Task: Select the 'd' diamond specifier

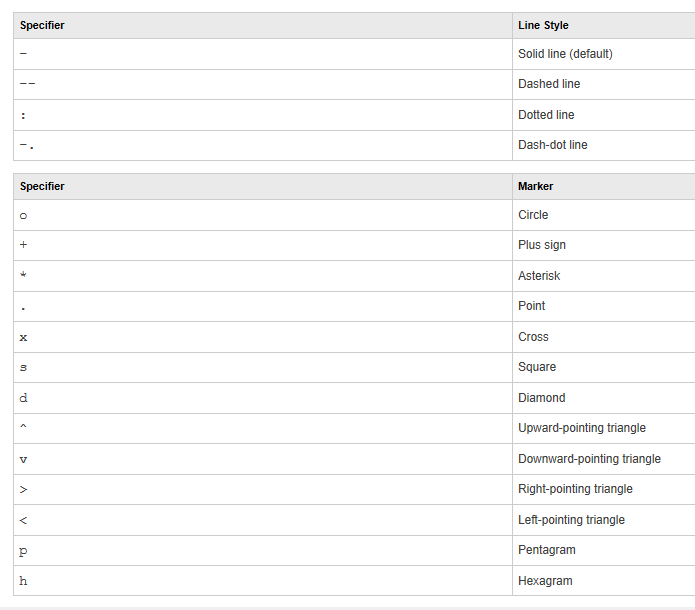Action: [x=23, y=398]
